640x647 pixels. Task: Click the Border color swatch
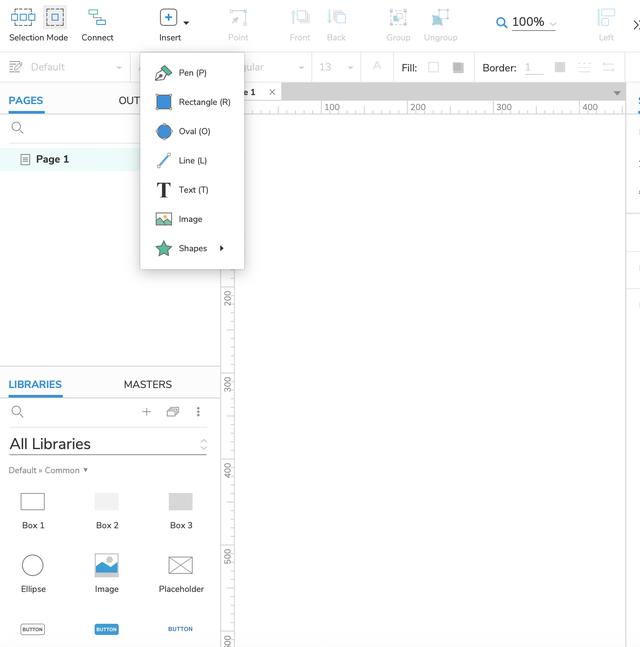[560, 67]
